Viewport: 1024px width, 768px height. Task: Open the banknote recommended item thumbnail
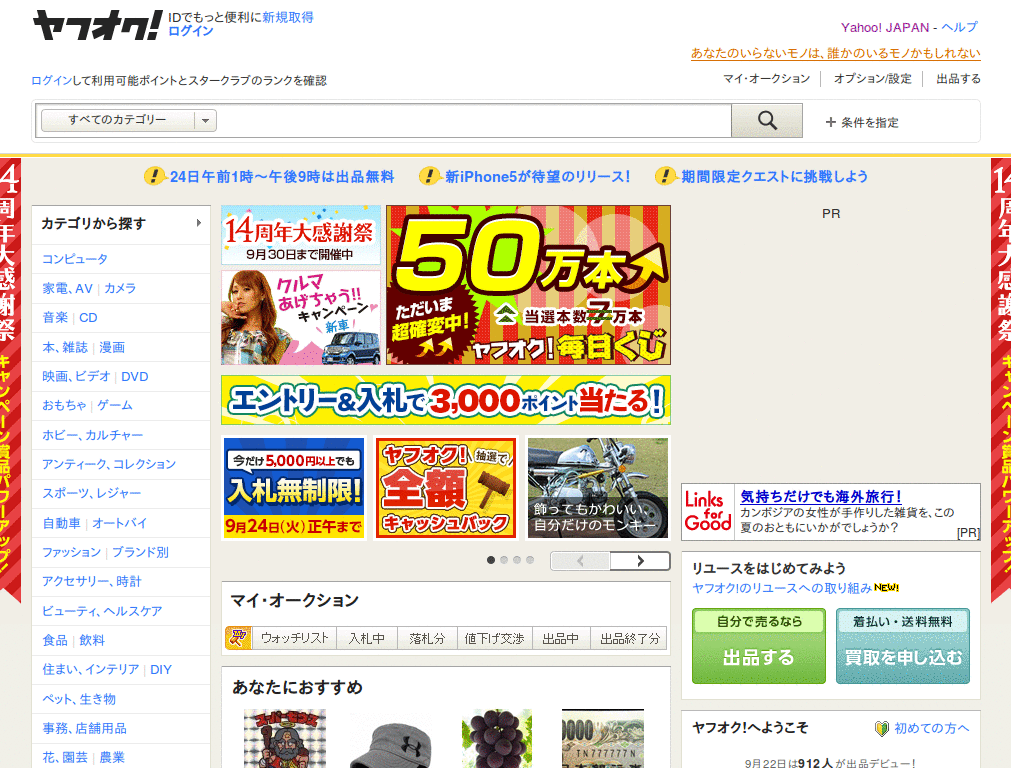pyautogui.click(x=603, y=739)
